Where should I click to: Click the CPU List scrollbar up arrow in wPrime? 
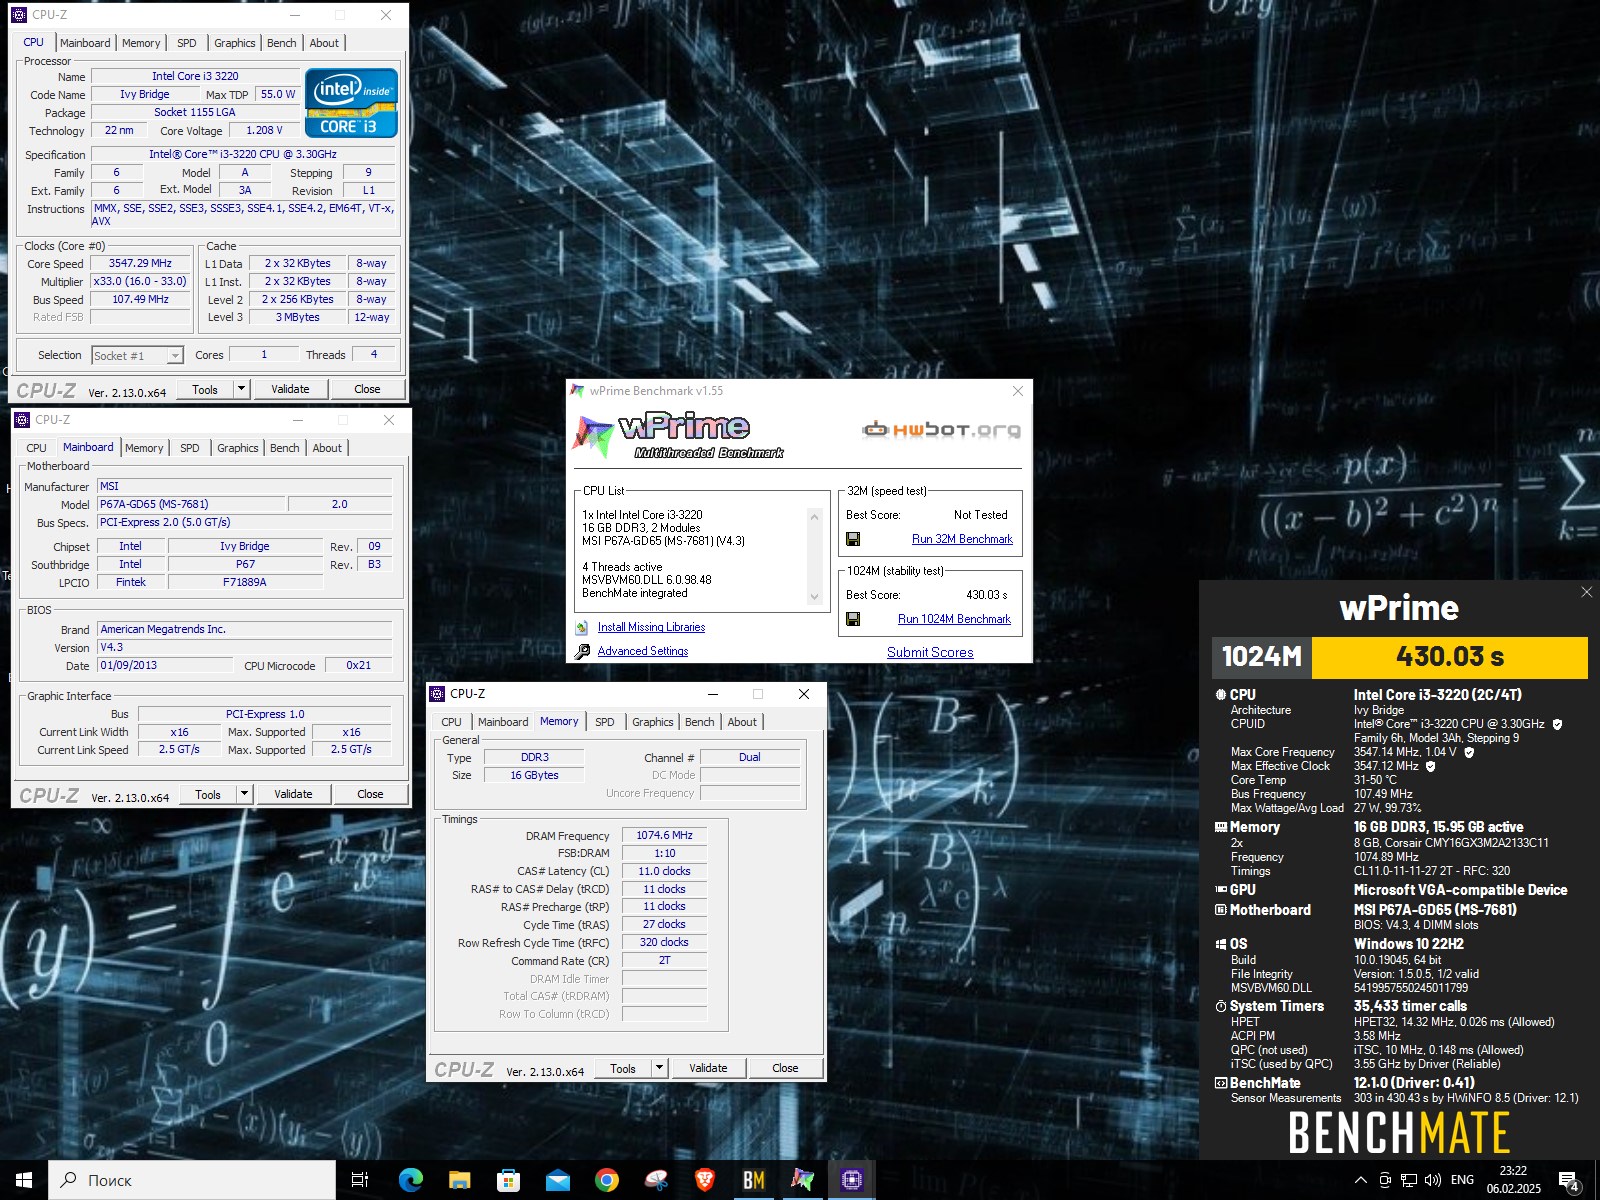click(x=814, y=516)
